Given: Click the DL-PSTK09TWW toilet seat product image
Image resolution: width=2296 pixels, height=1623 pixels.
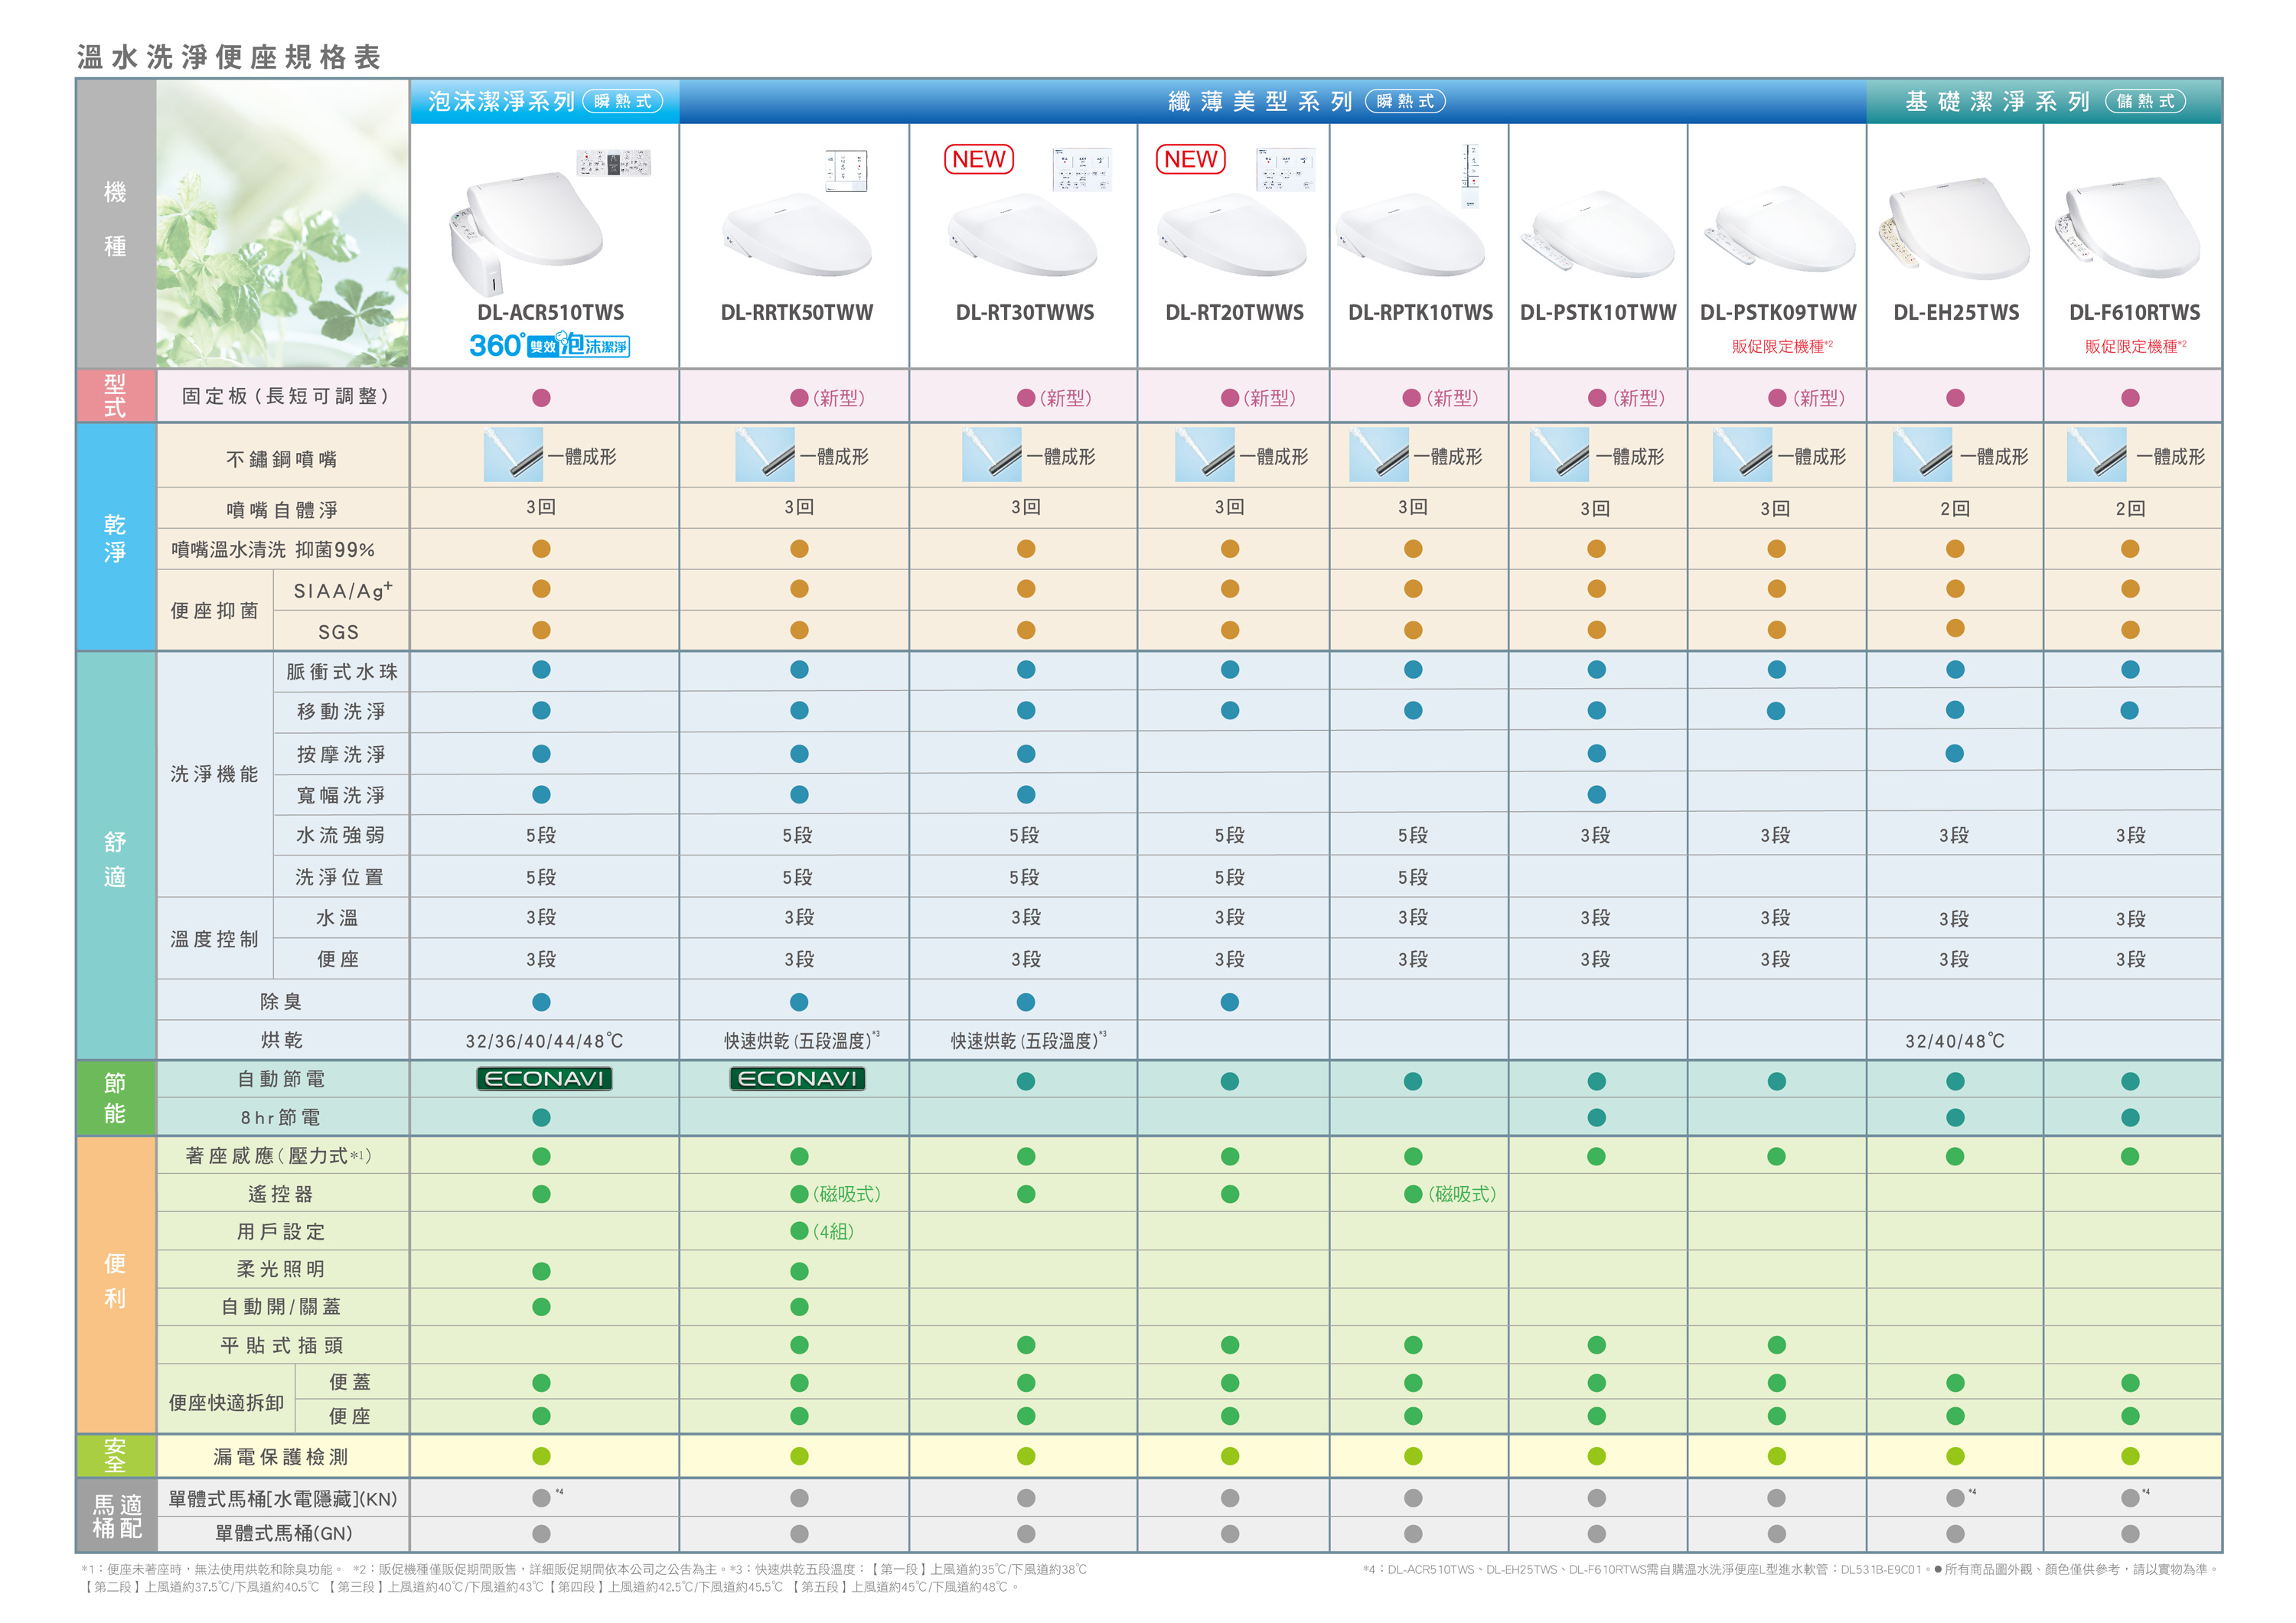Looking at the screenshot, I should coord(1779,230).
